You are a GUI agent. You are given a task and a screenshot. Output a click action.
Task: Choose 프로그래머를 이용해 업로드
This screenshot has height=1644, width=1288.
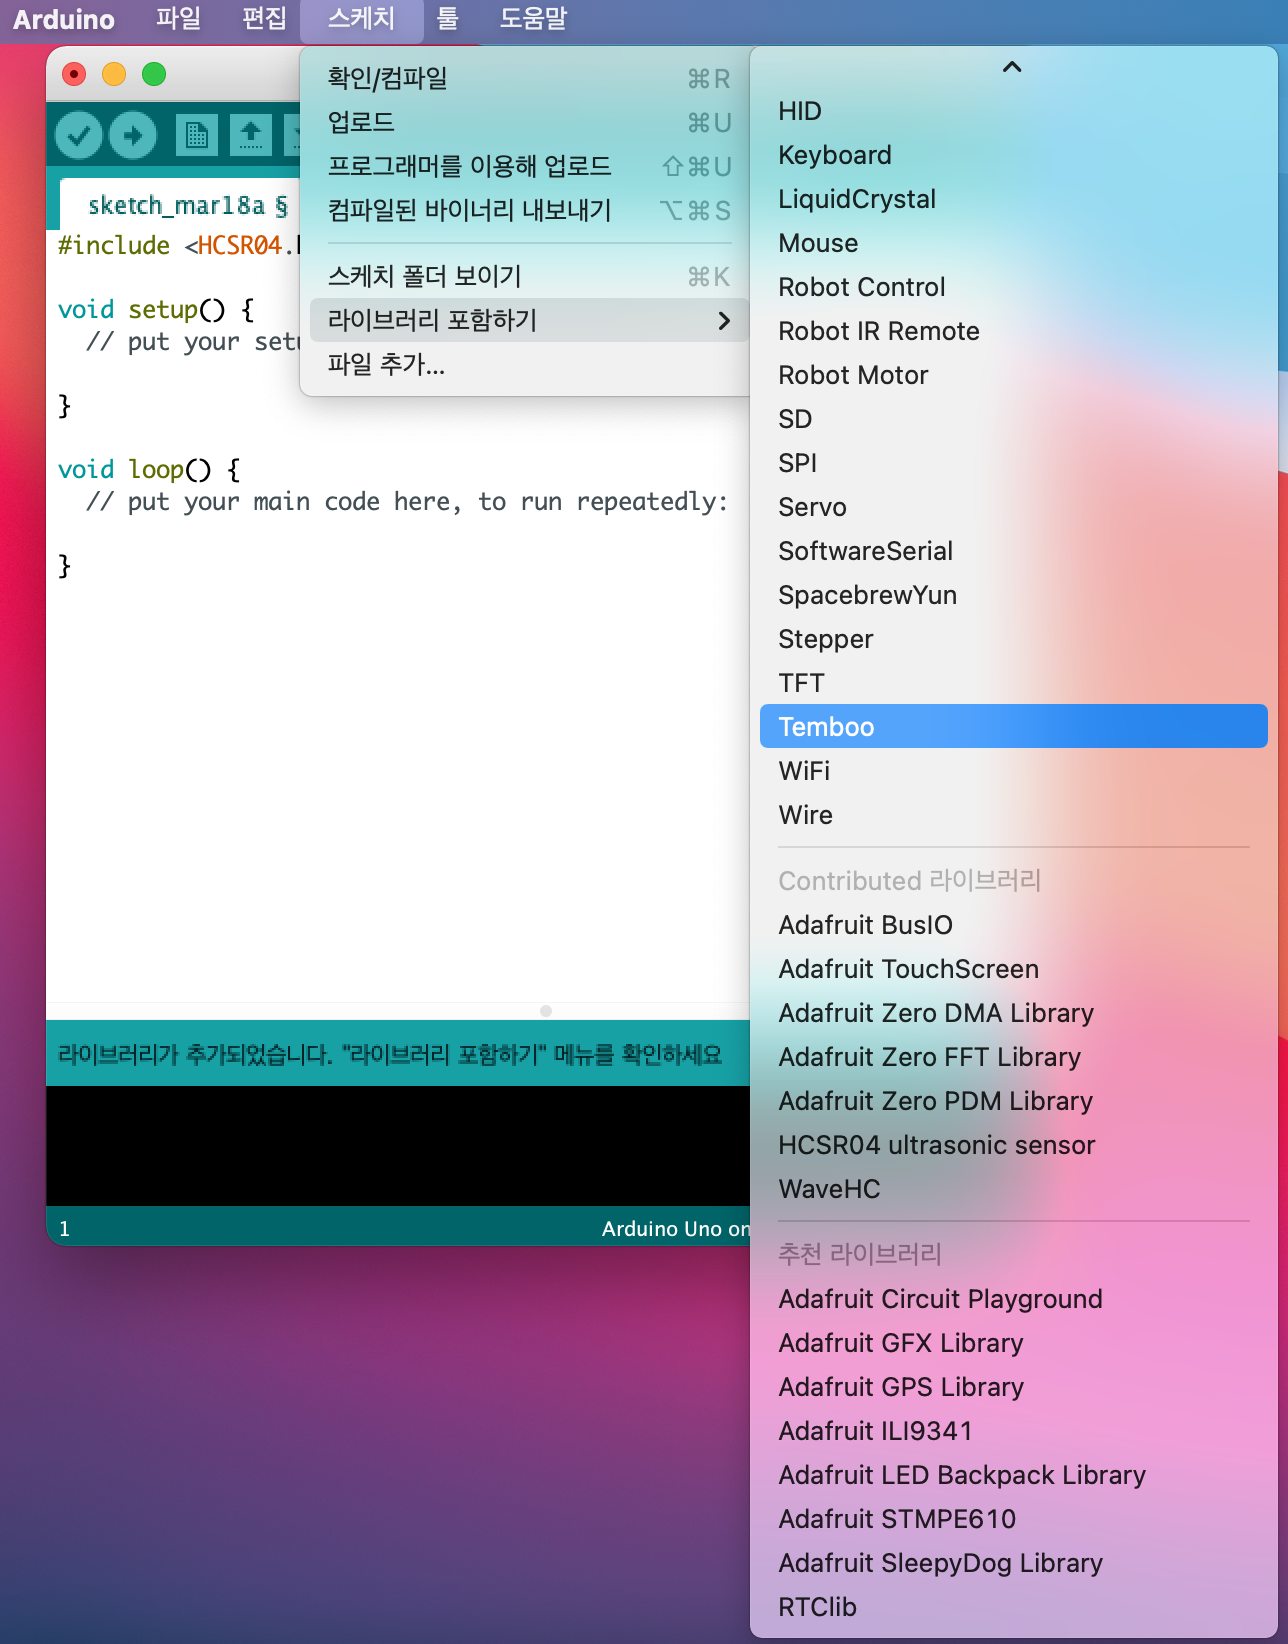click(529, 166)
